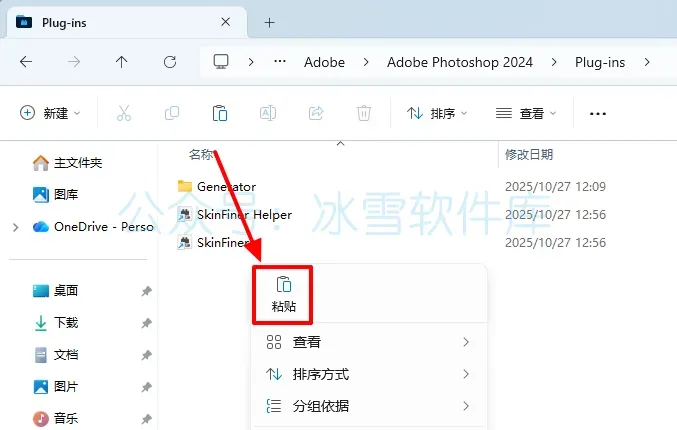
Task: Select the SkinFiner shortcut file
Action: coord(214,243)
